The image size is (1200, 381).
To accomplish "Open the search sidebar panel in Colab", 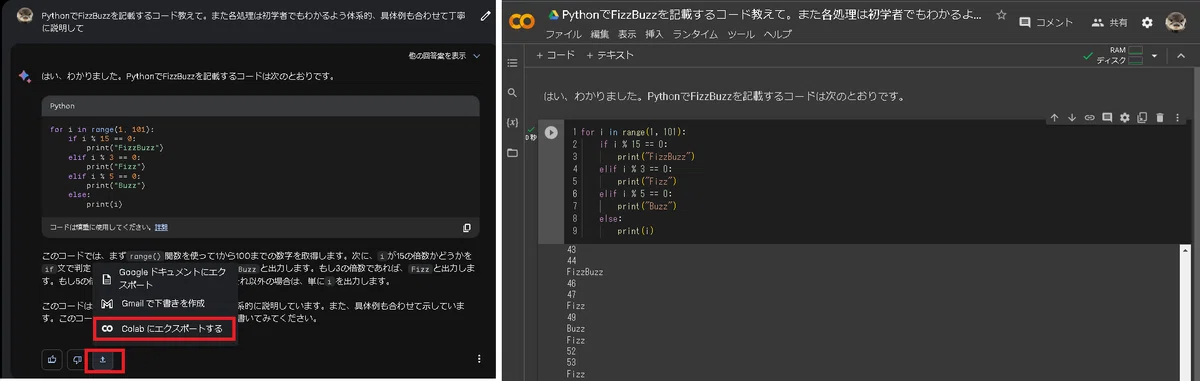I will tap(513, 93).
